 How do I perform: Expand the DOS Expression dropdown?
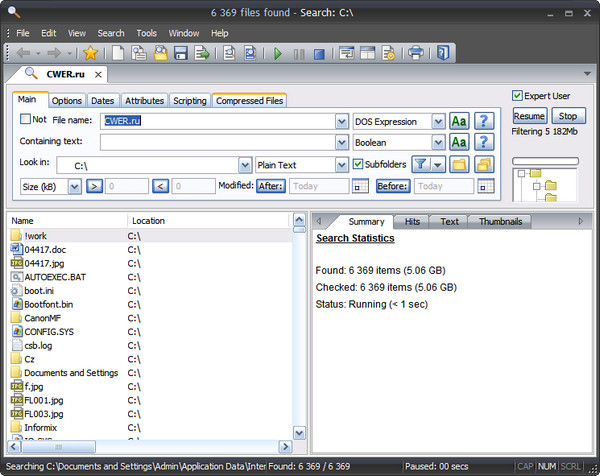438,121
